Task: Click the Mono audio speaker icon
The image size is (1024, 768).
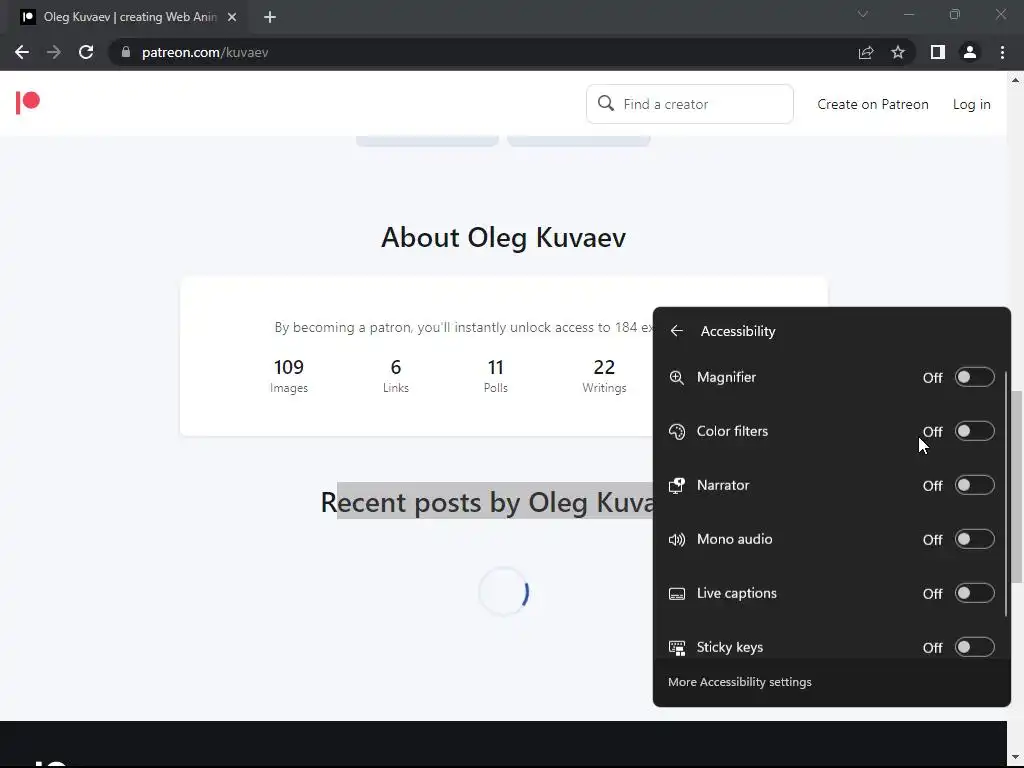Action: coord(677,539)
